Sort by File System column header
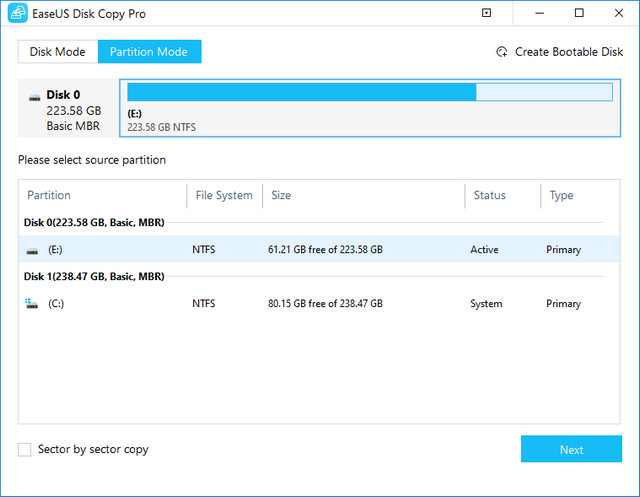The image size is (640, 497). tap(223, 196)
